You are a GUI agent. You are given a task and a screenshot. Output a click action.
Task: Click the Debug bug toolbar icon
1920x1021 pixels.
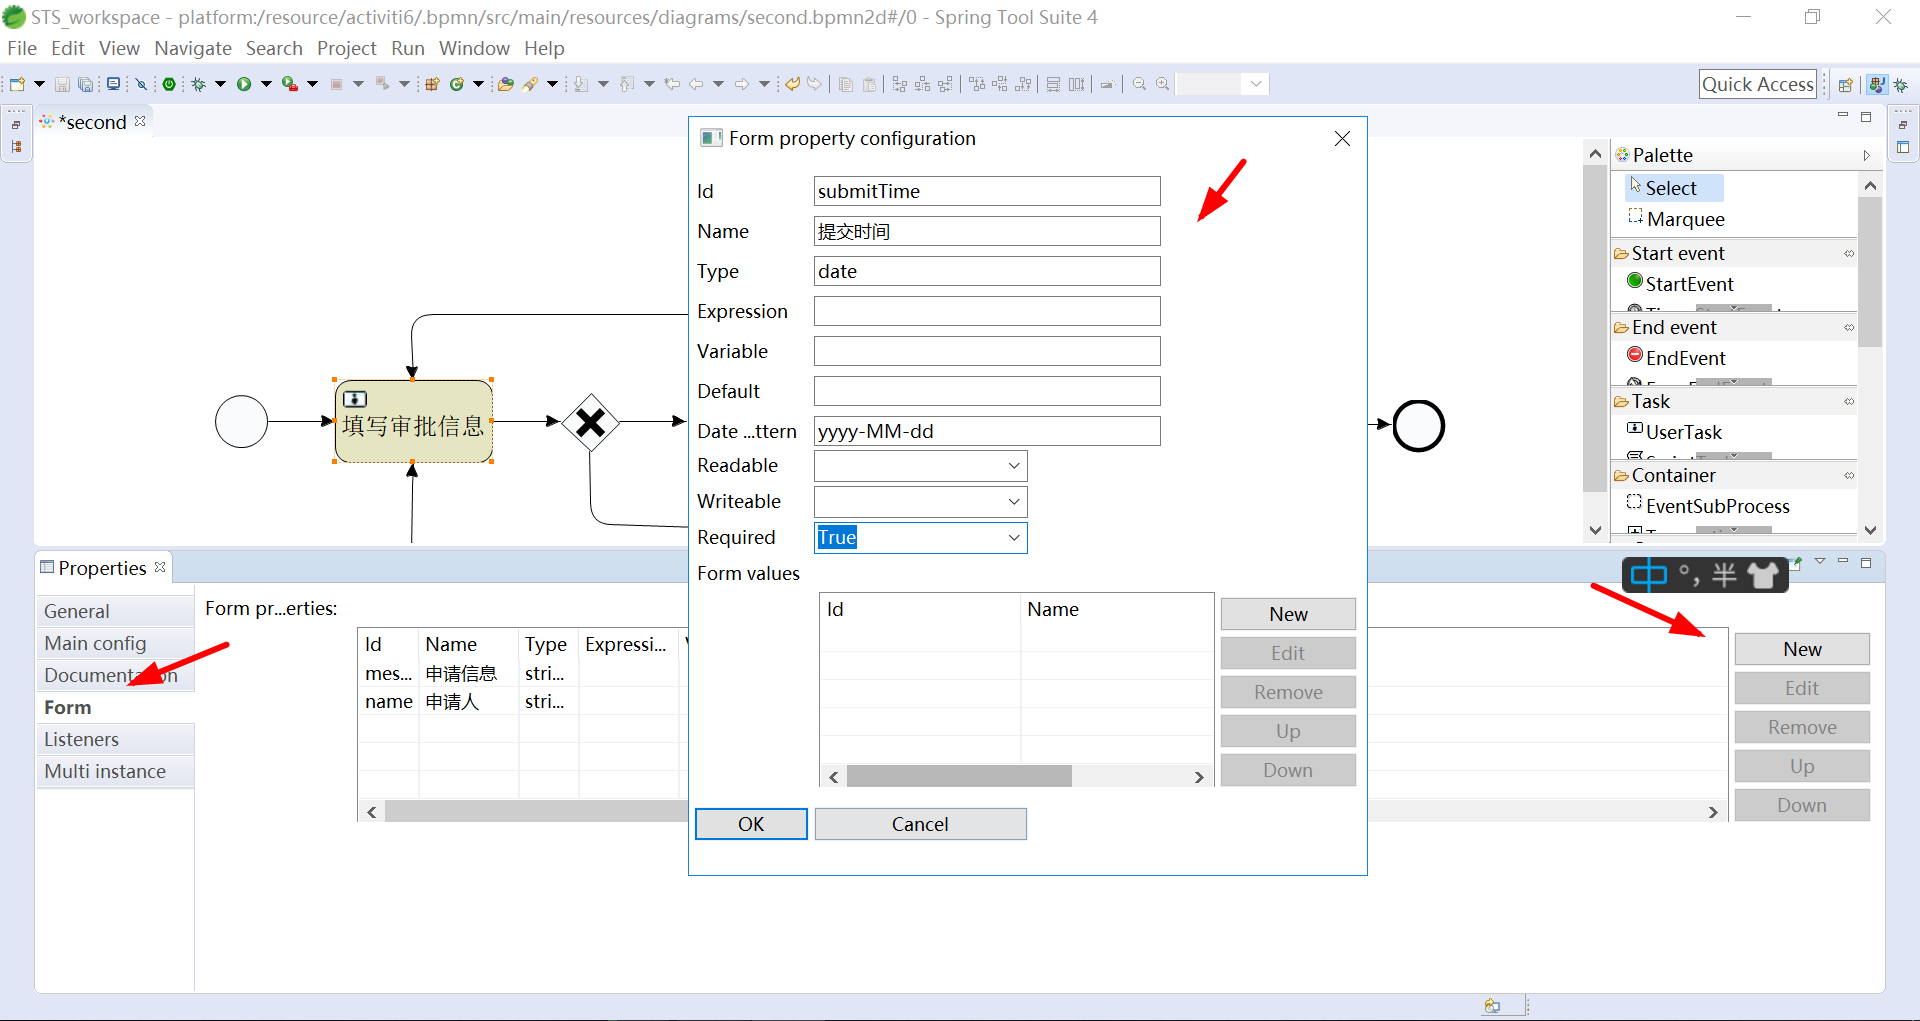(199, 84)
